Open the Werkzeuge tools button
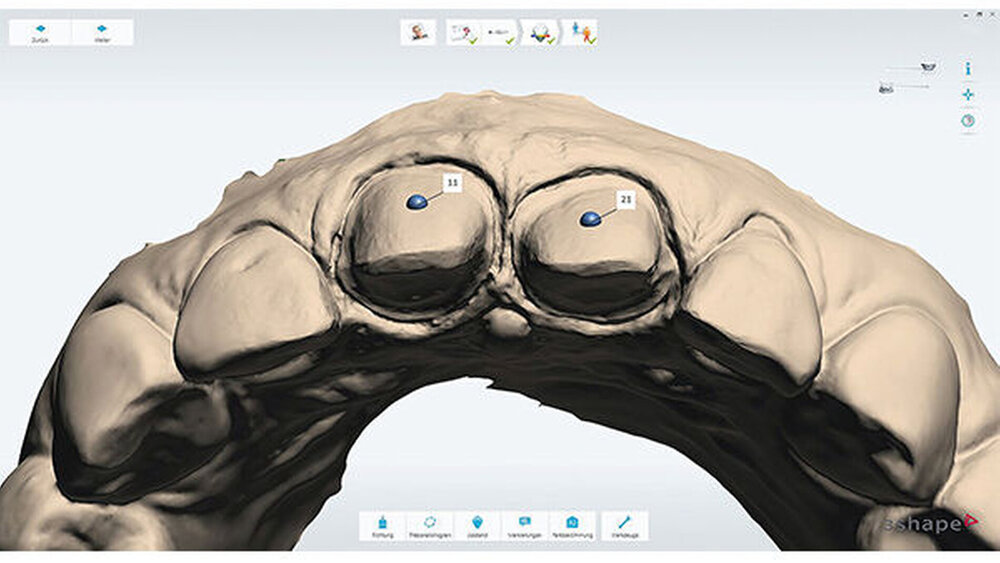The width and height of the screenshot is (1000, 563). click(624, 526)
